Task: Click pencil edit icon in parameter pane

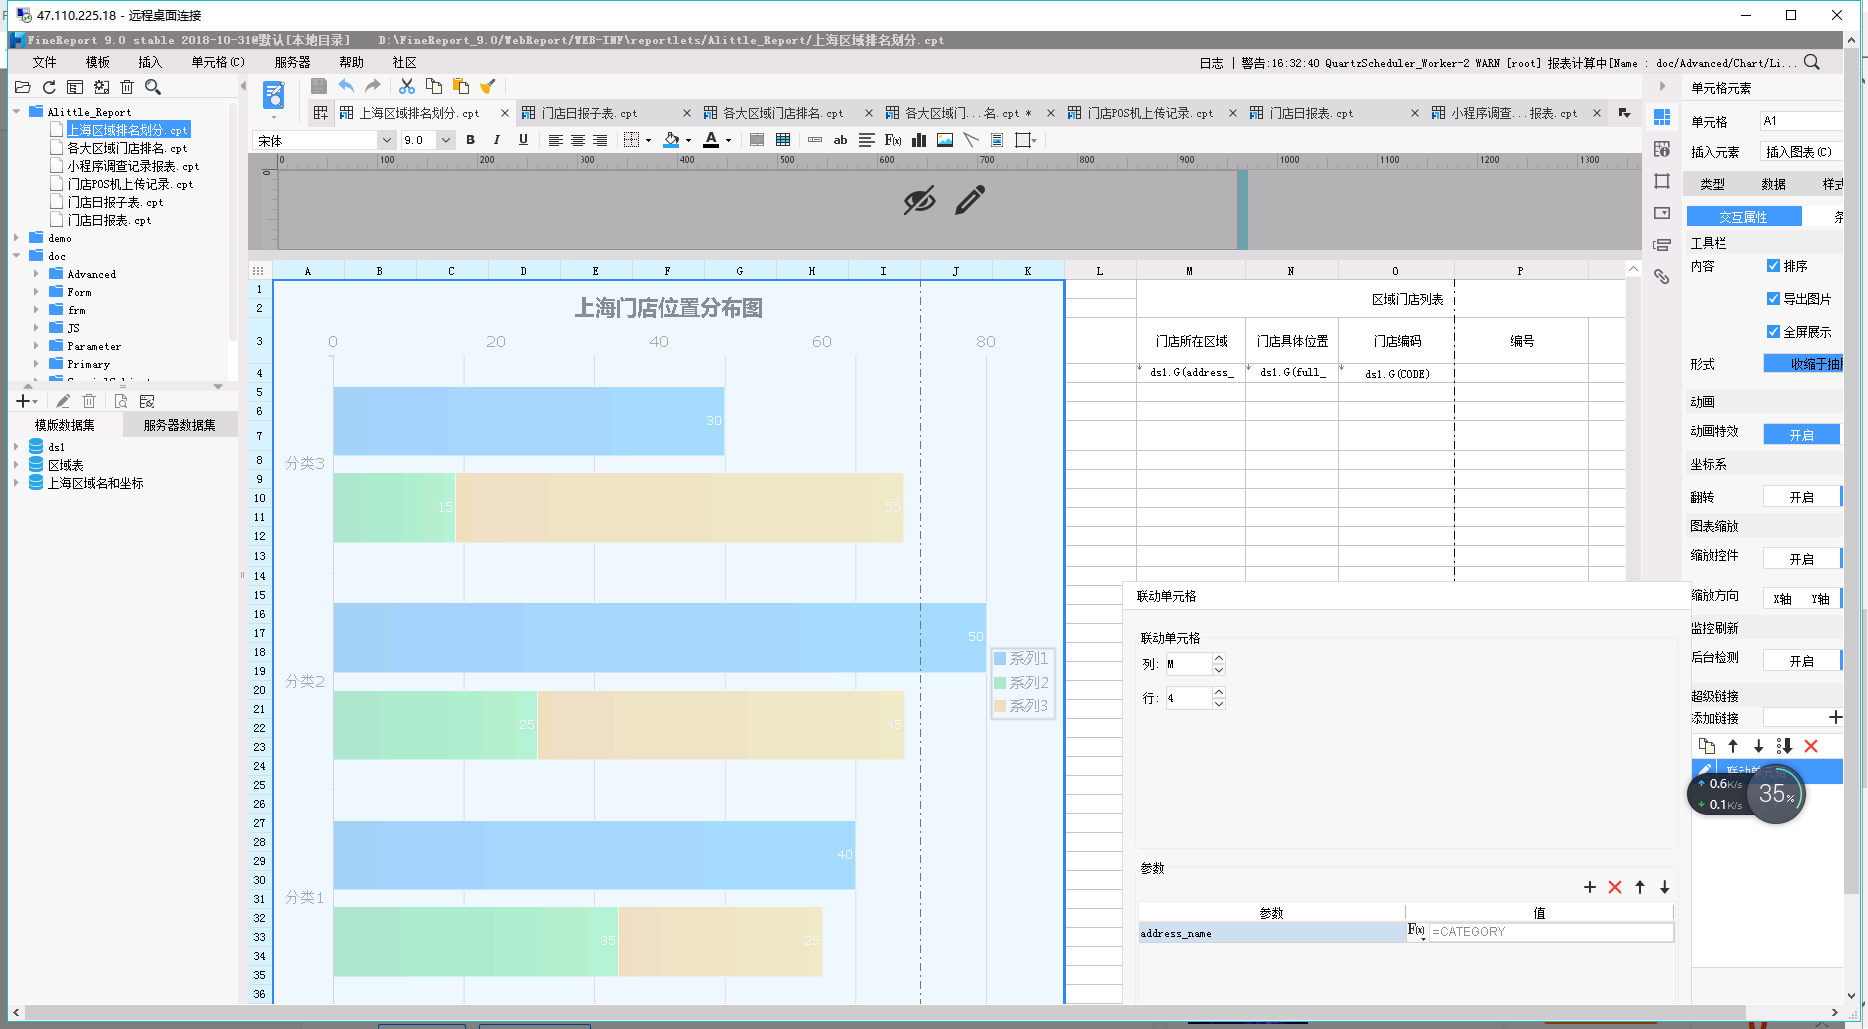Action: pos(969,200)
